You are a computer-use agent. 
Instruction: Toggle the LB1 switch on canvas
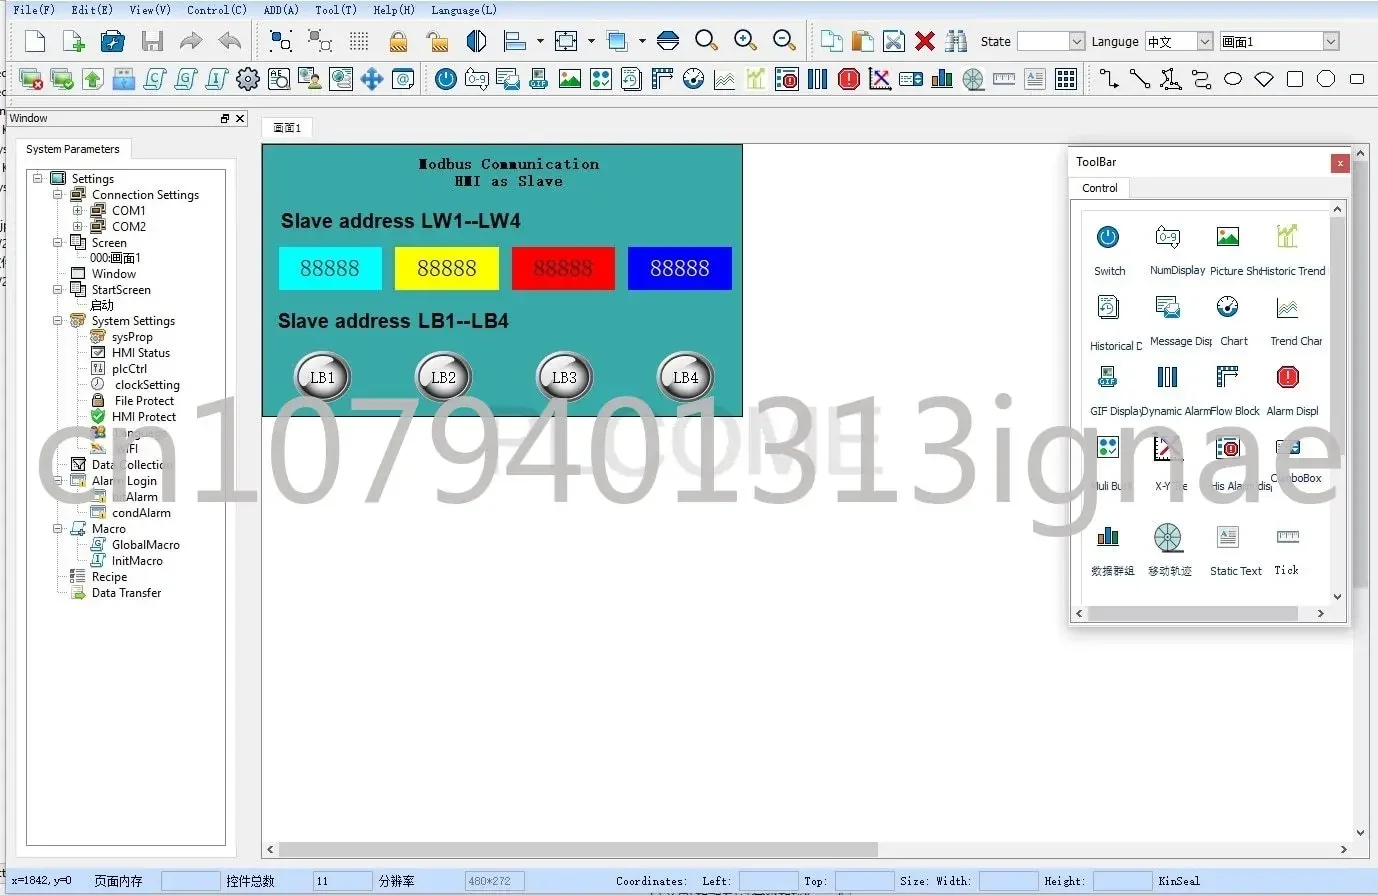point(321,377)
